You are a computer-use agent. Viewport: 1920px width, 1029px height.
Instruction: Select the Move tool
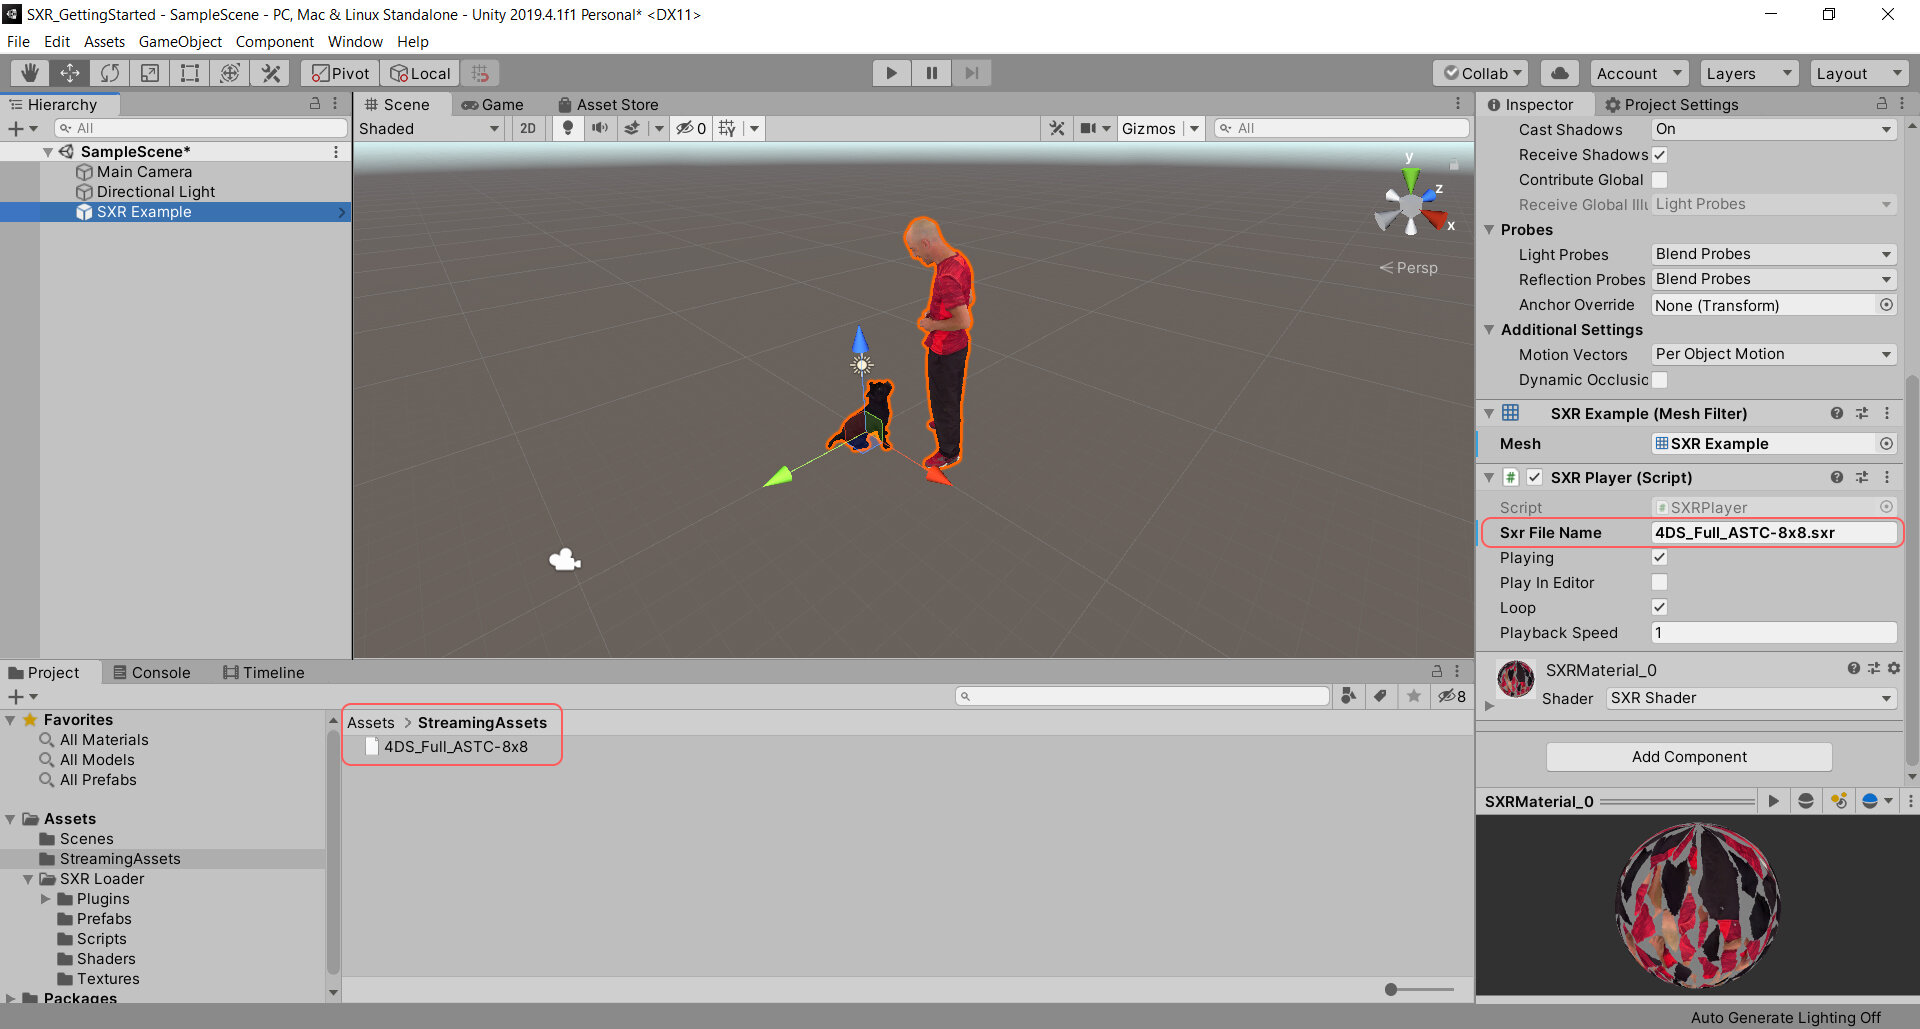[70, 73]
